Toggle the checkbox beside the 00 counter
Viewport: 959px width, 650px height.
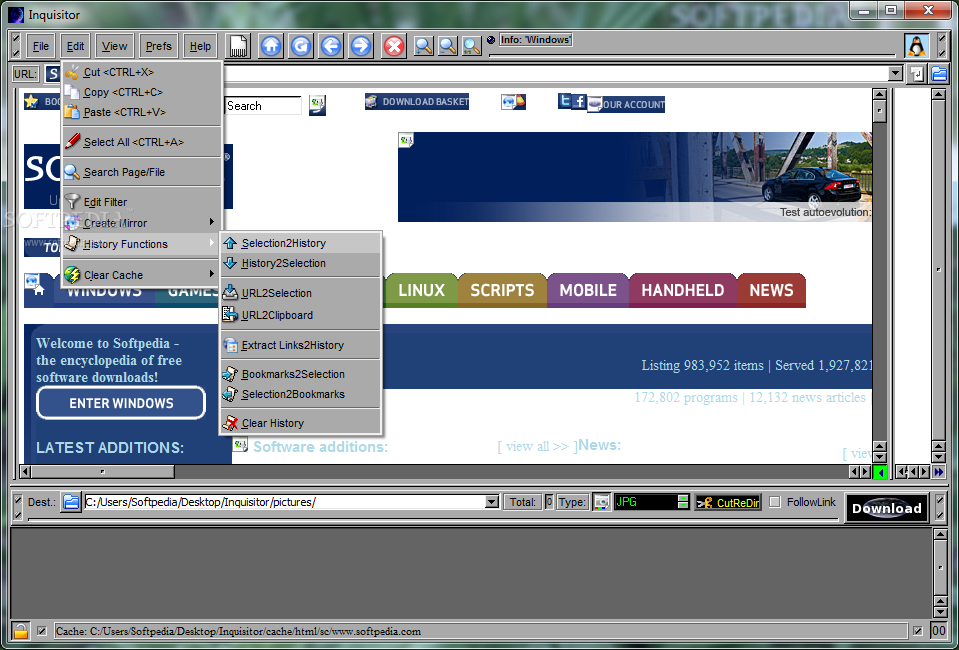(x=918, y=631)
